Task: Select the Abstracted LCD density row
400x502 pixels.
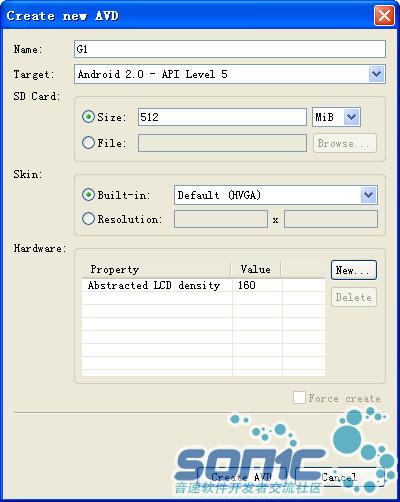Action: 203,285
